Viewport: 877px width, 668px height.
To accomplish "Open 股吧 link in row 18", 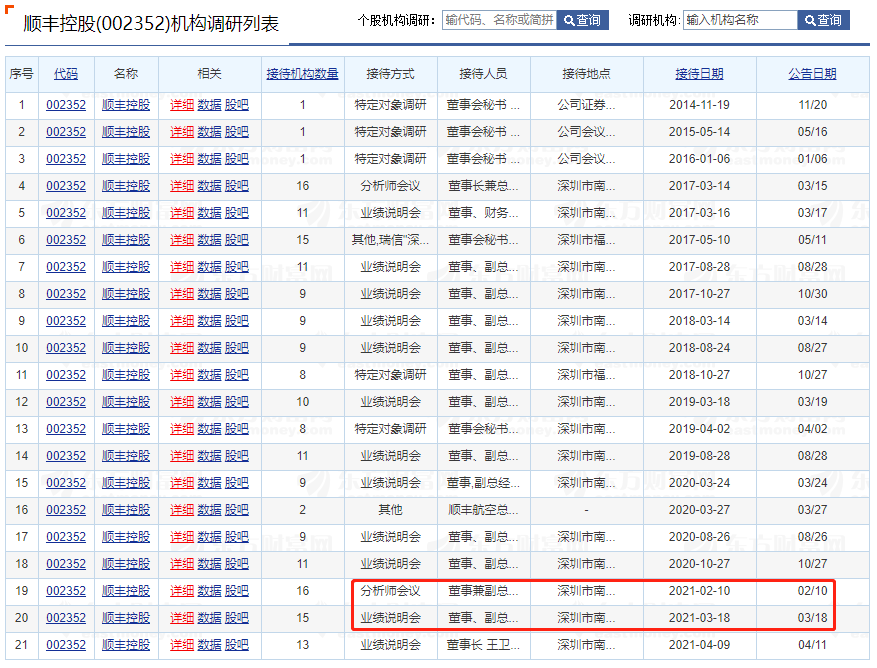I will pyautogui.click(x=237, y=564).
